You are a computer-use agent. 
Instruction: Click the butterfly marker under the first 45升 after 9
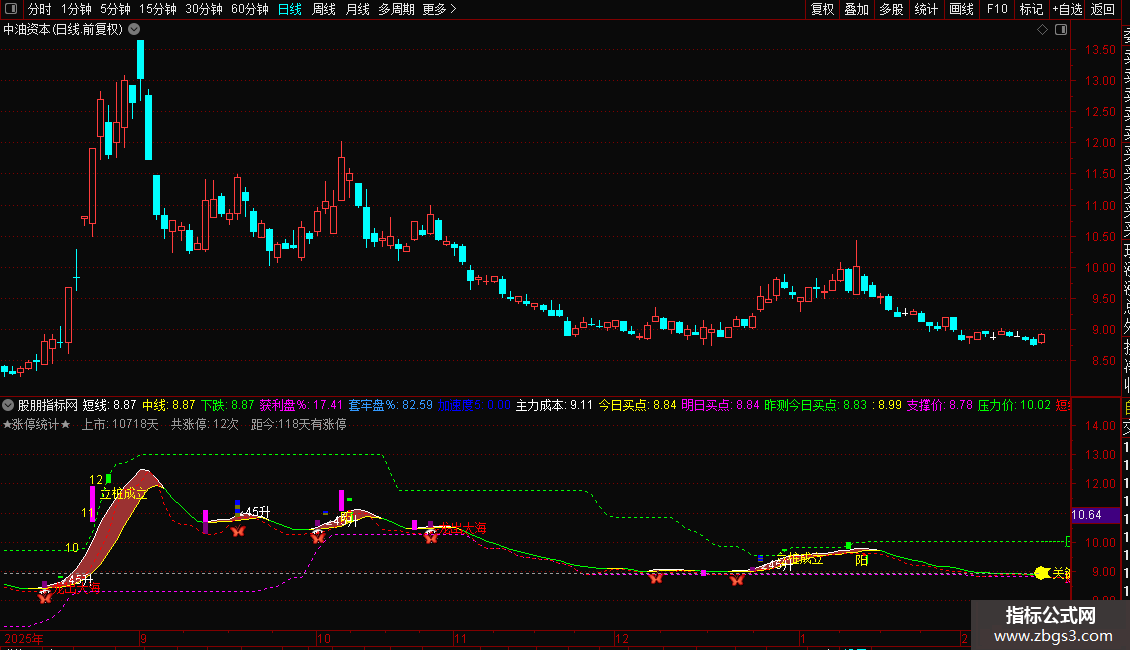(238, 531)
